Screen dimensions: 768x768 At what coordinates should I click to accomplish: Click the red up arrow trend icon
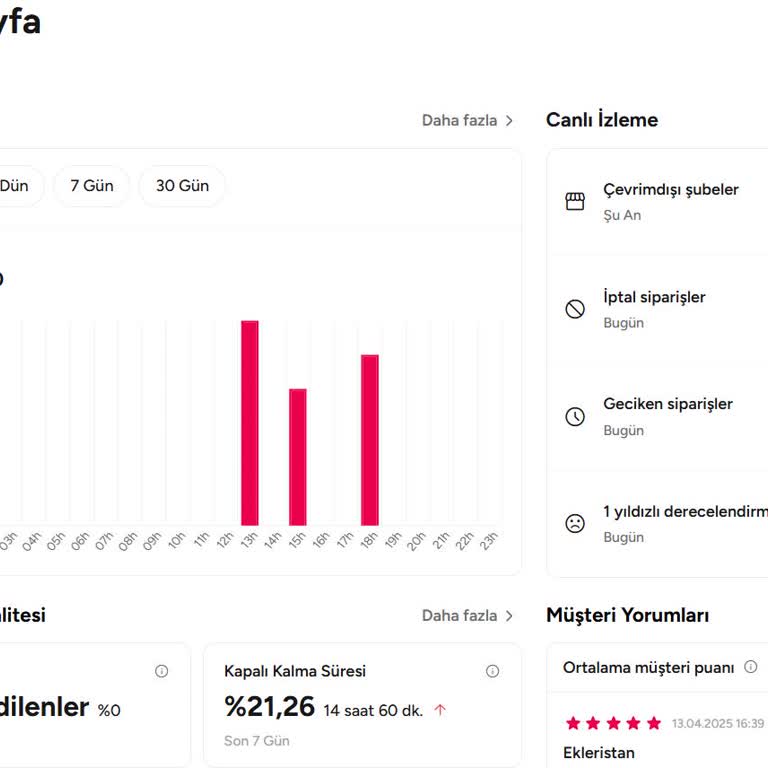coord(440,710)
